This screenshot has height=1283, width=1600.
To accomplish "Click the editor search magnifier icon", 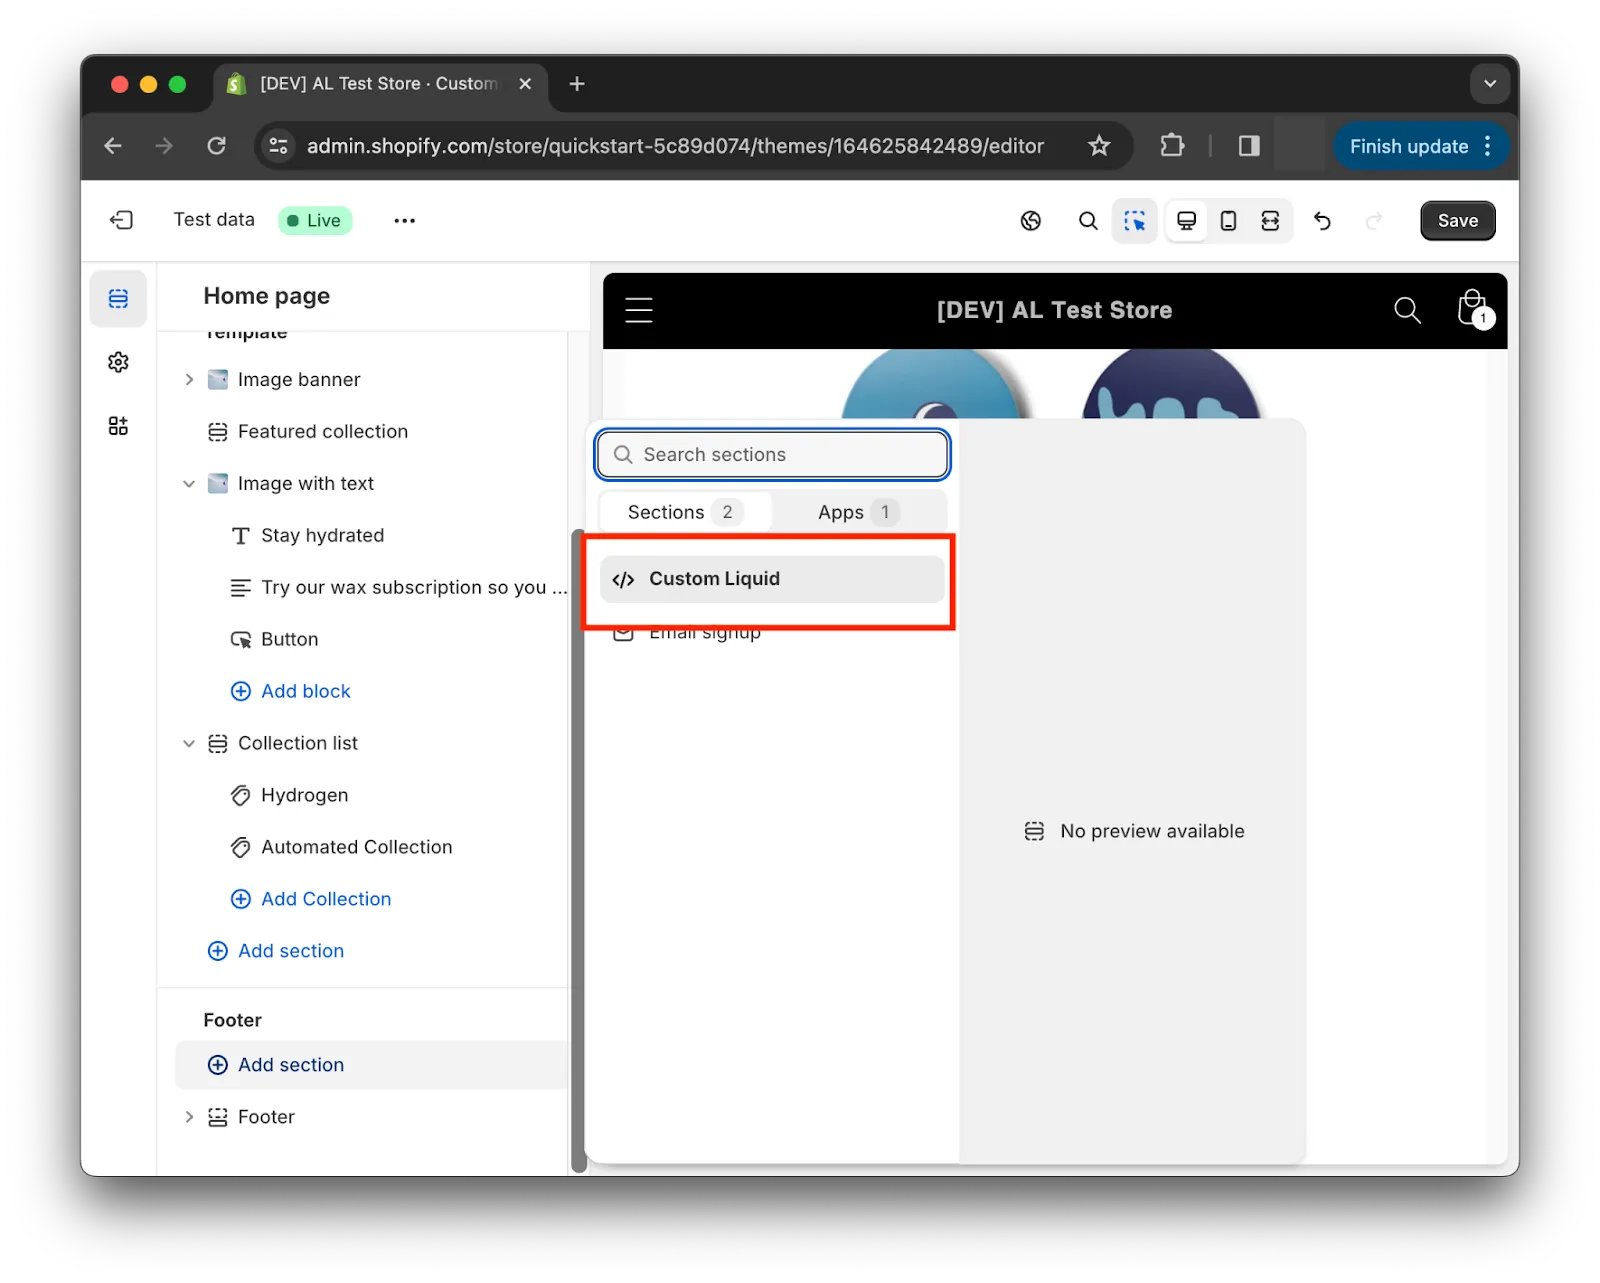I will pos(1088,221).
